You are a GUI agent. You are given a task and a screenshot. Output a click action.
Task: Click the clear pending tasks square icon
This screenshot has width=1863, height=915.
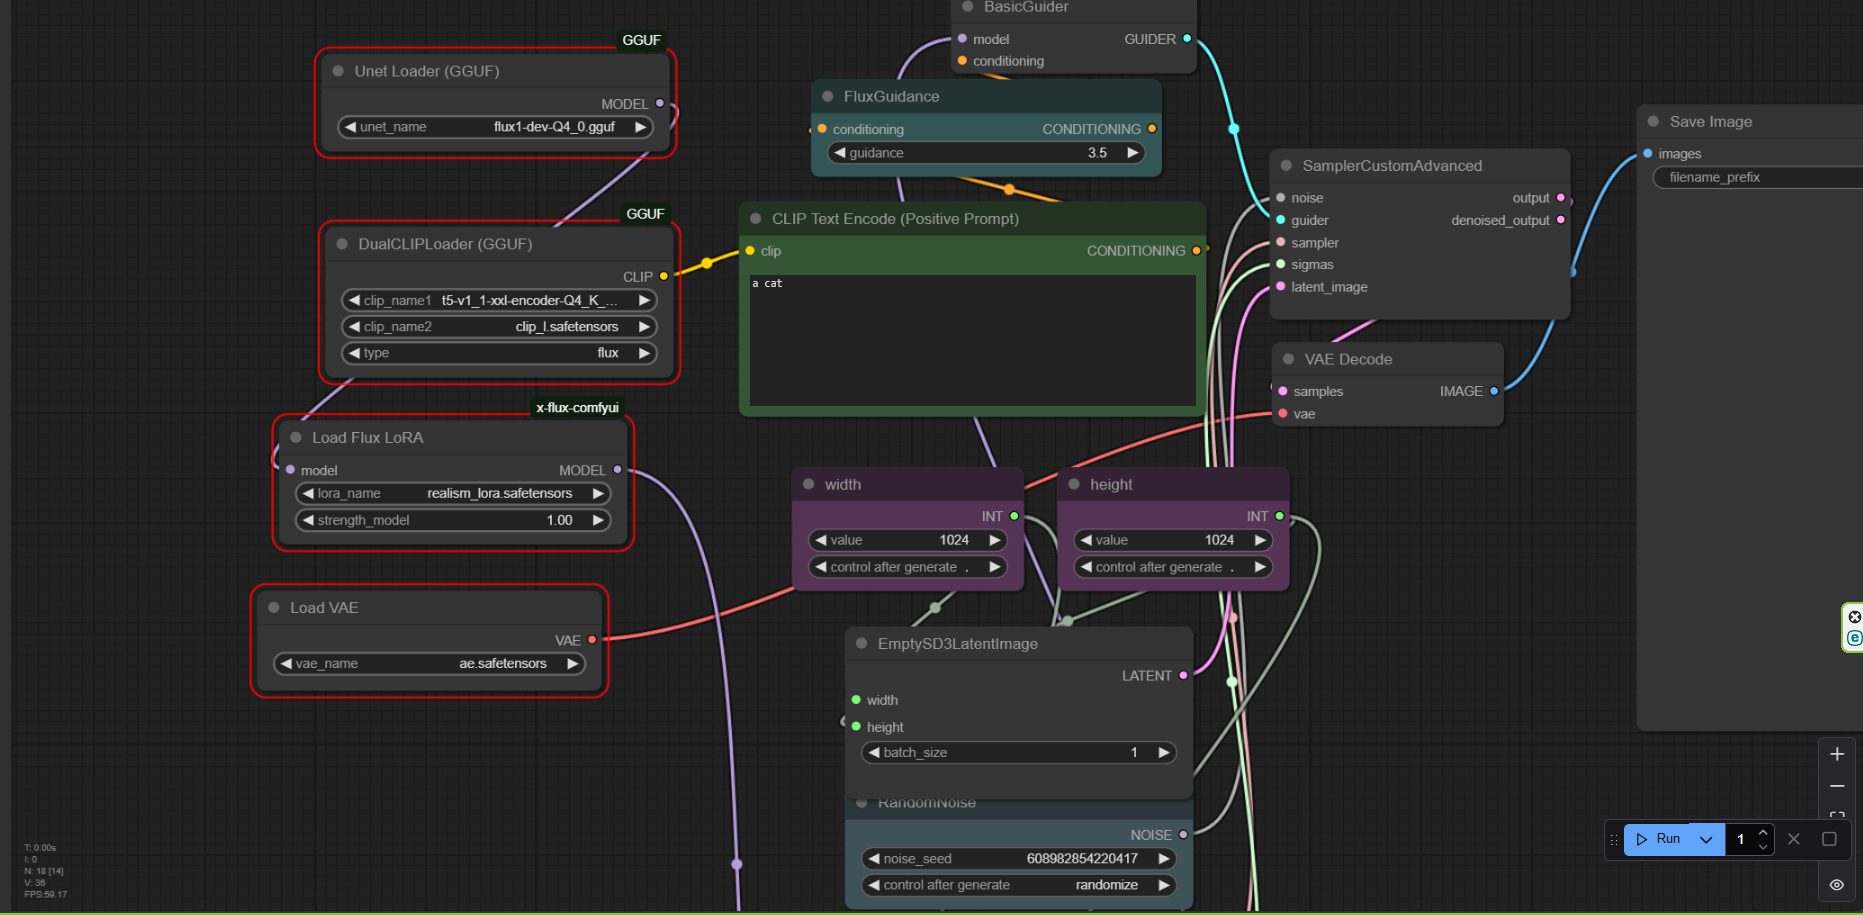[1829, 839]
